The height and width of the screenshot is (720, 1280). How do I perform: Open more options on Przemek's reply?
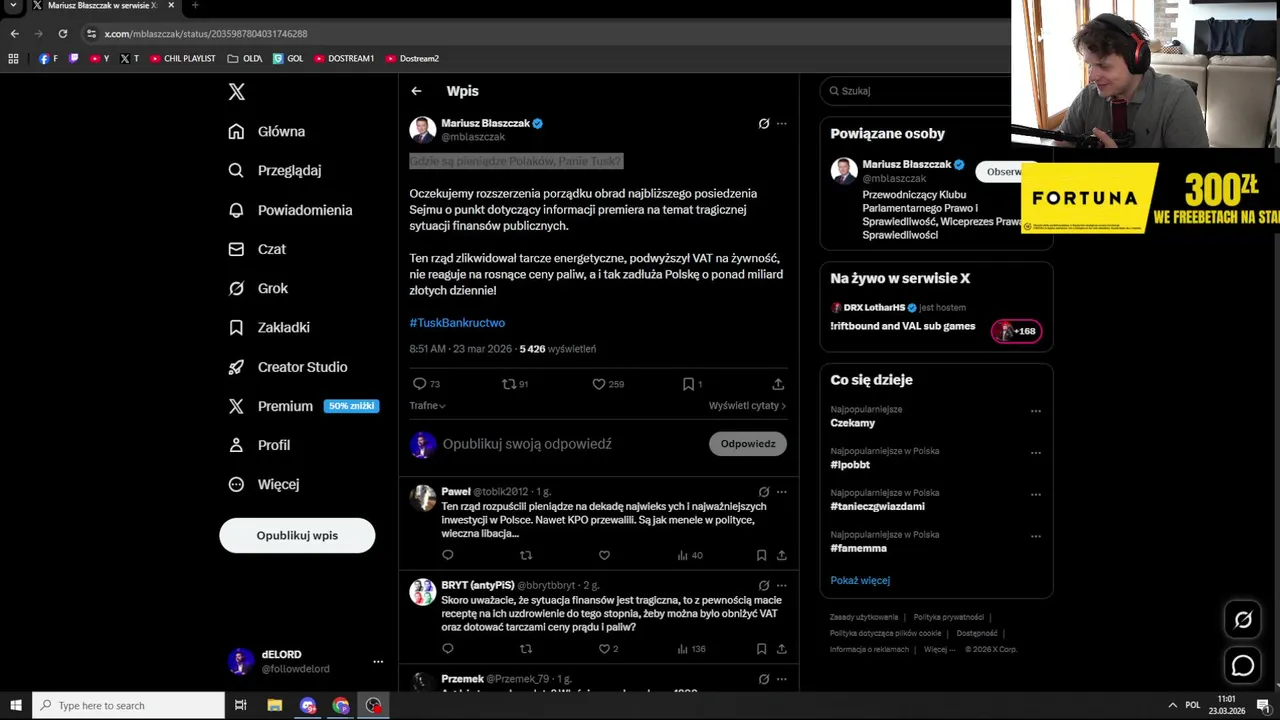(782, 679)
